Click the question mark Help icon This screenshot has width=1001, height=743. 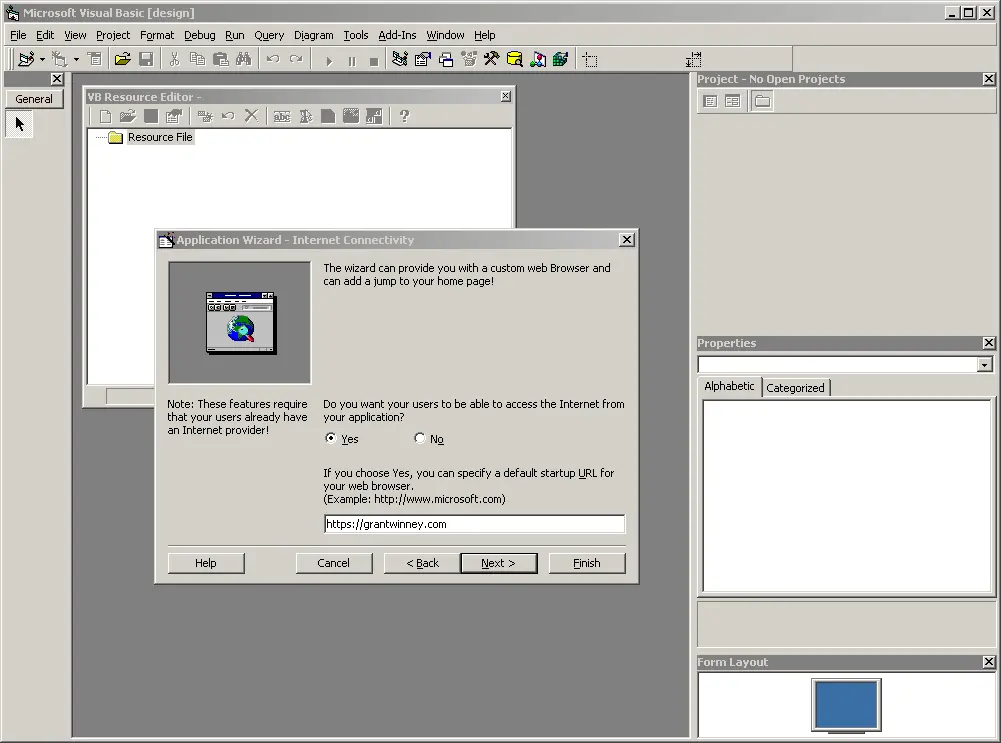[x=404, y=116]
